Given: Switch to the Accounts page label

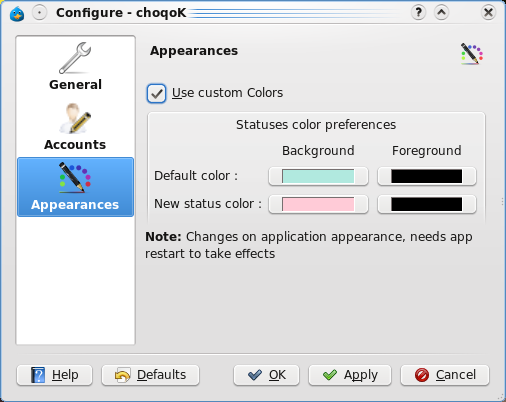Looking at the screenshot, I should click(x=75, y=144).
